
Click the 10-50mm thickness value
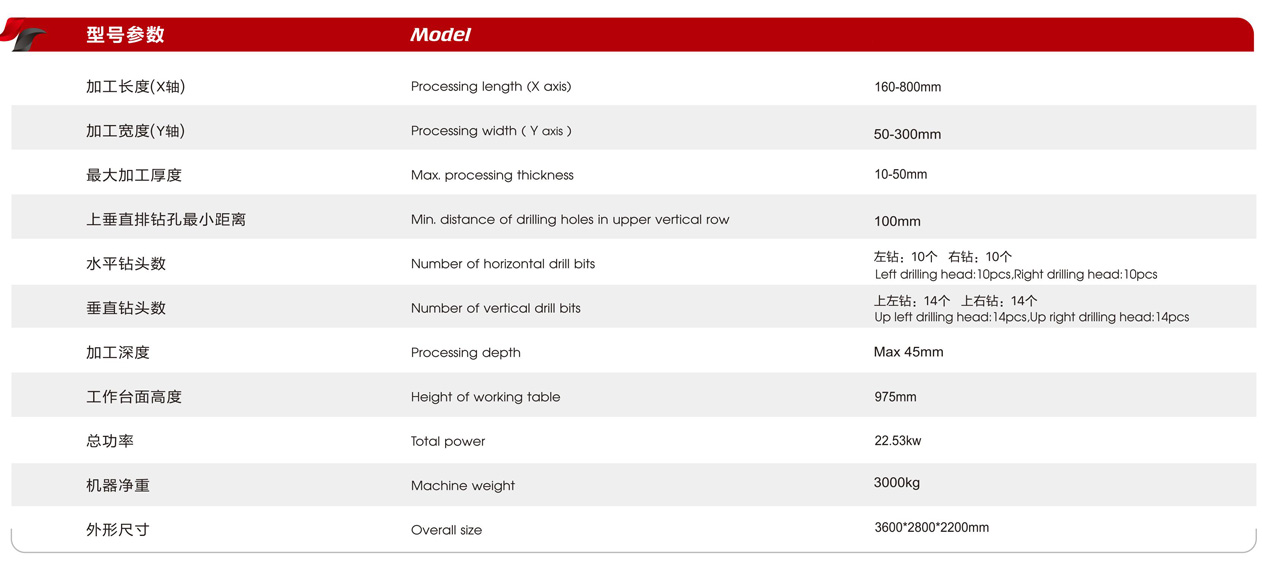(900, 174)
